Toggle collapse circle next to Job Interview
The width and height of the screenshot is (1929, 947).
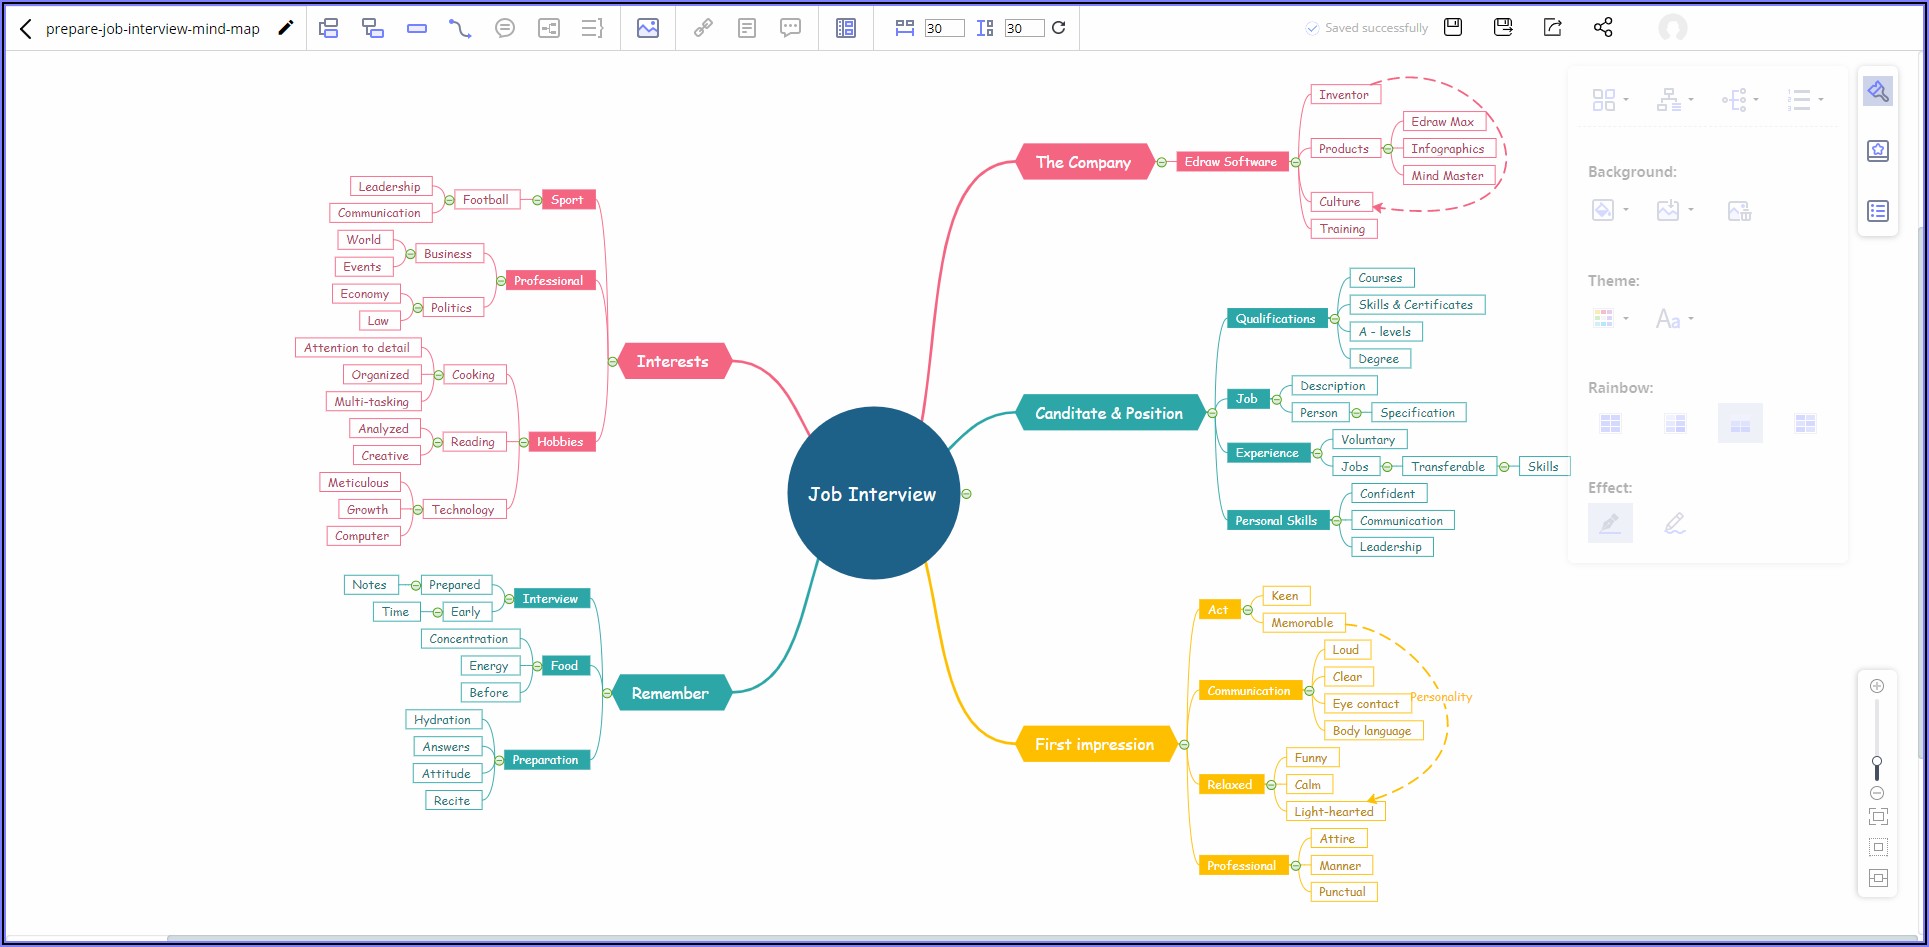click(x=966, y=494)
